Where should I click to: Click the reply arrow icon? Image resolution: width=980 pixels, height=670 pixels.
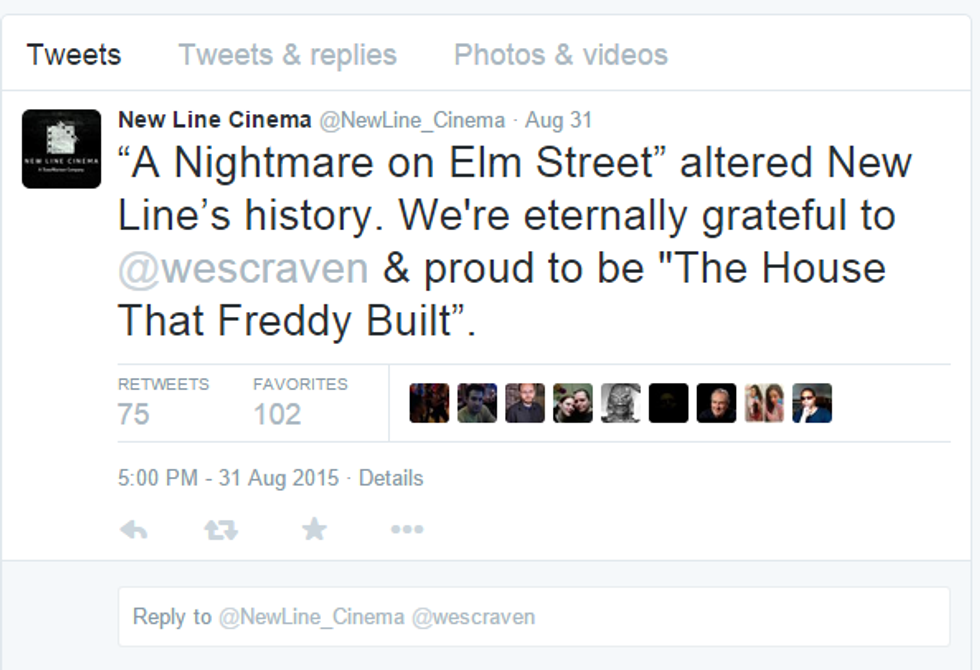tap(133, 530)
